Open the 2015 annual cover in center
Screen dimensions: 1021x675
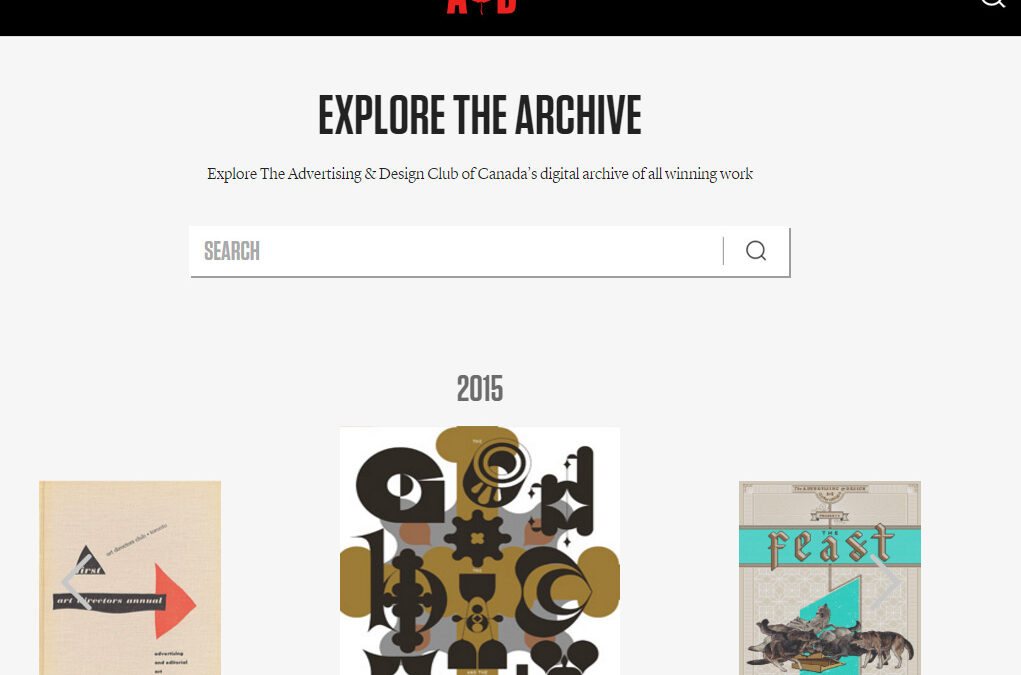click(x=480, y=551)
